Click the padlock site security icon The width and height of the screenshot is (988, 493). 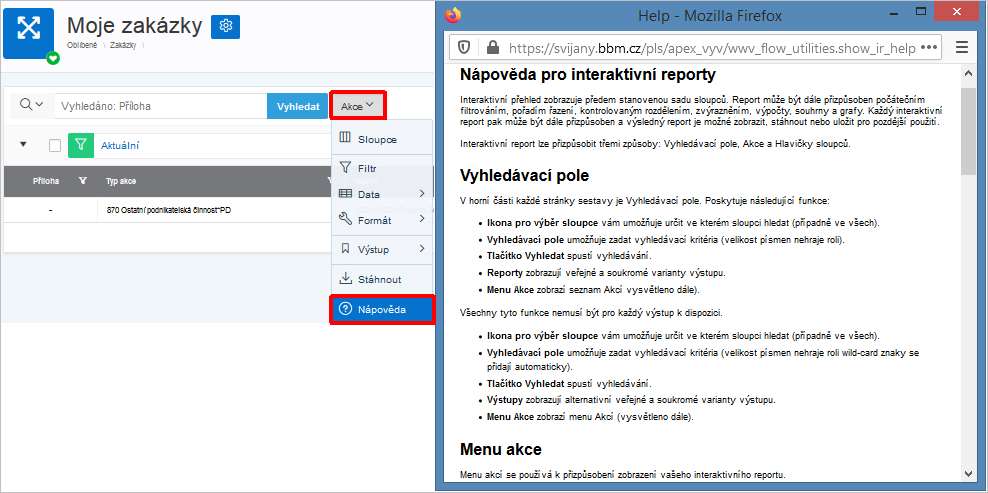pos(492,47)
